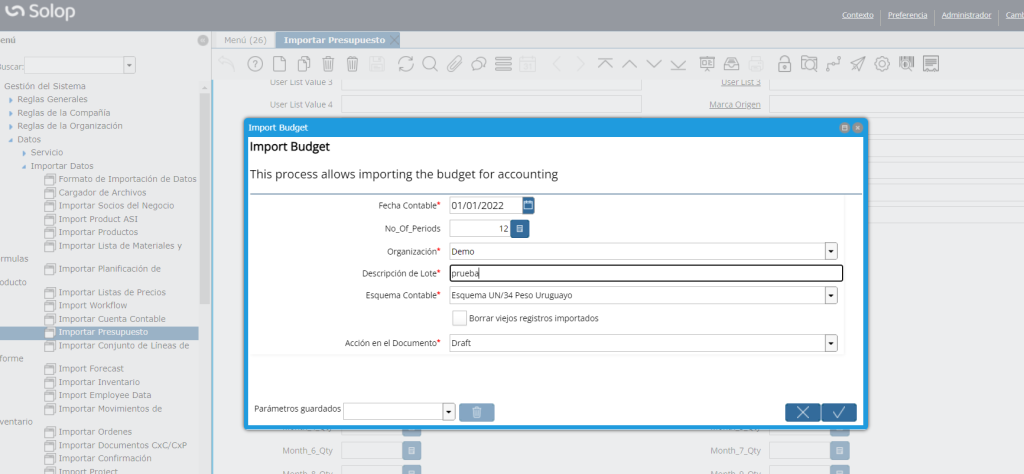The width and height of the screenshot is (1024, 474).
Task: Open the Fecha Contable calendar picker
Action: click(529, 205)
